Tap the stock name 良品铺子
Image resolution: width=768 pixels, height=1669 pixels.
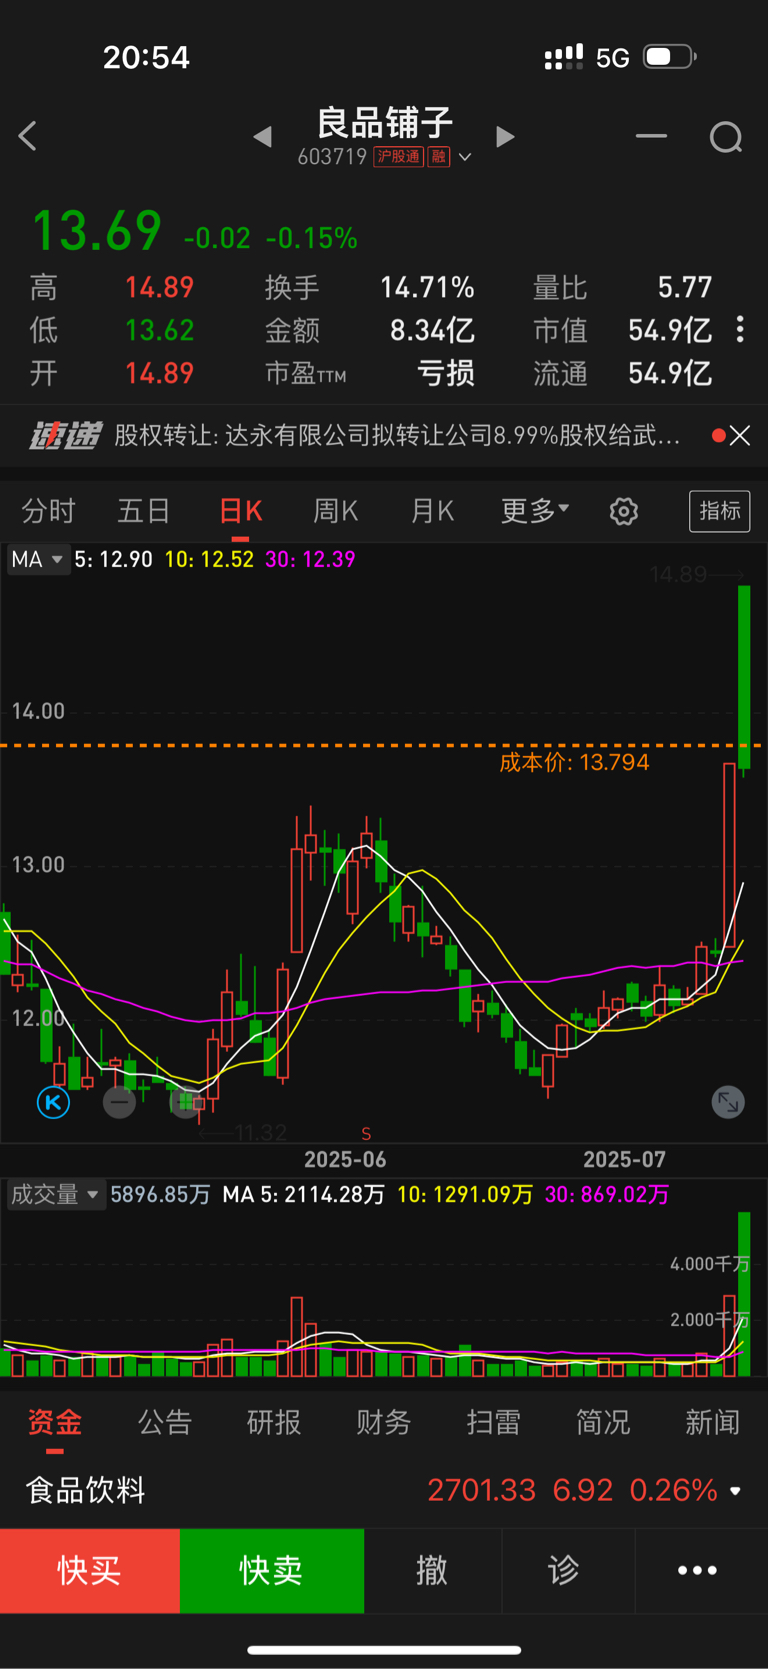tap(385, 123)
